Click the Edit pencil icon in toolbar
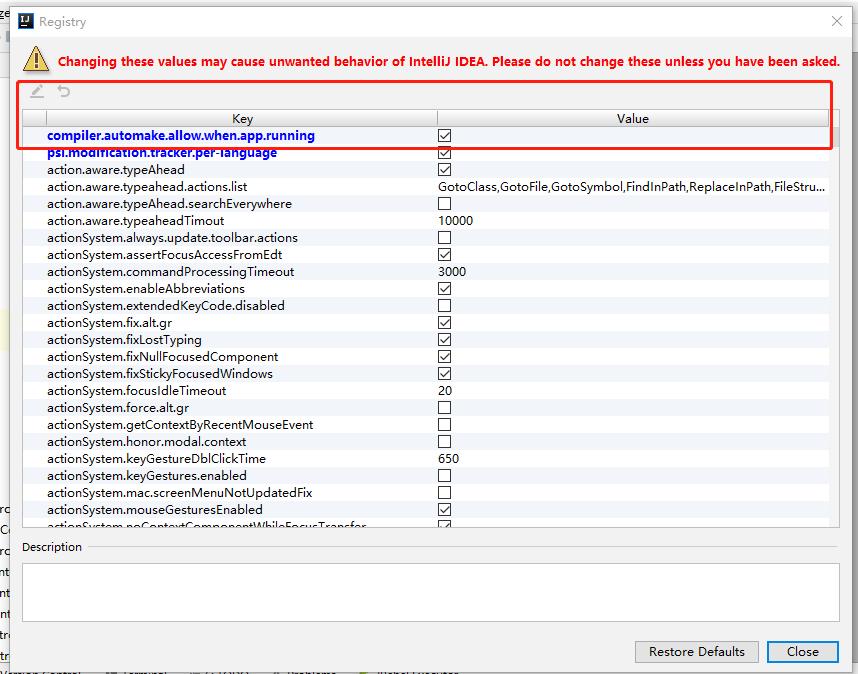This screenshot has width=858, height=674. [37, 91]
